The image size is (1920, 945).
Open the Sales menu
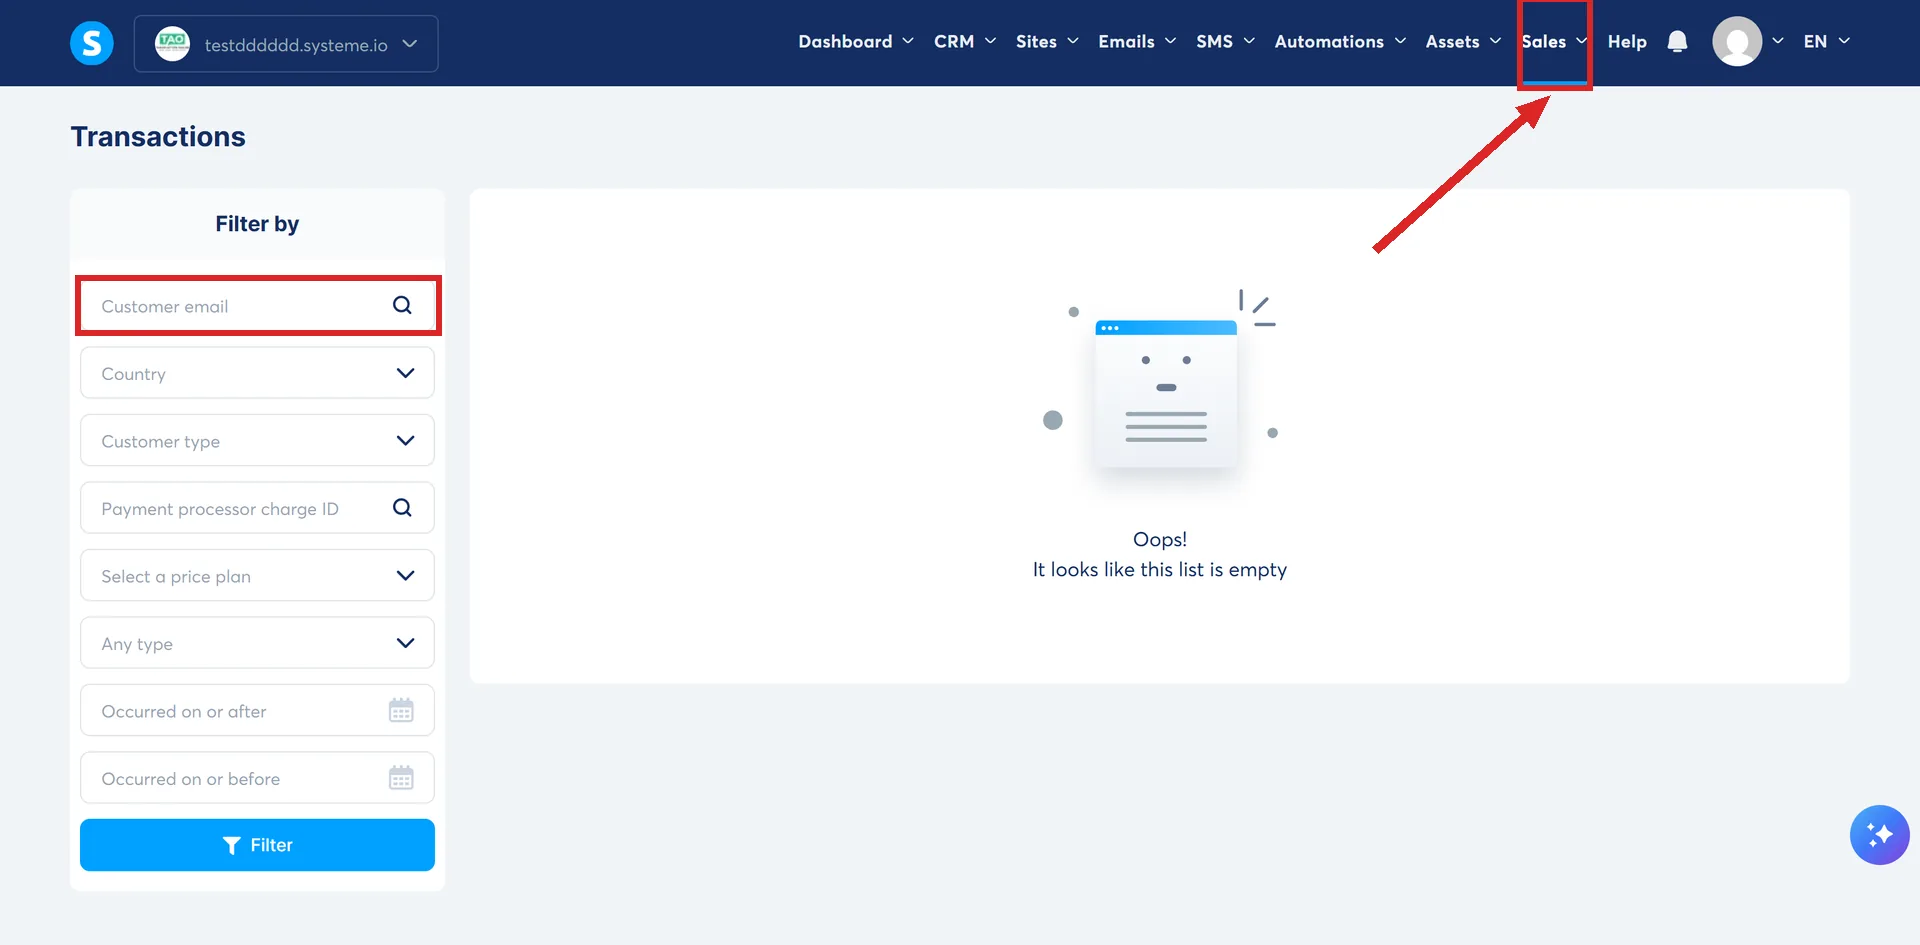coord(1554,42)
